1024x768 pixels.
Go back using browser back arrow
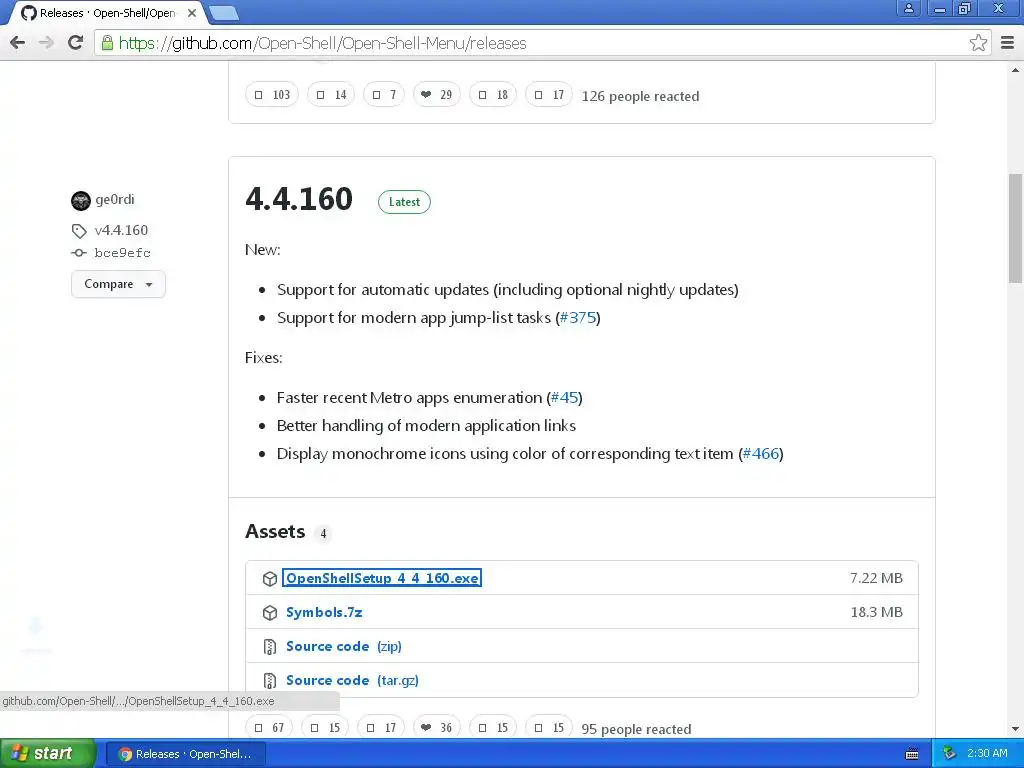18,43
